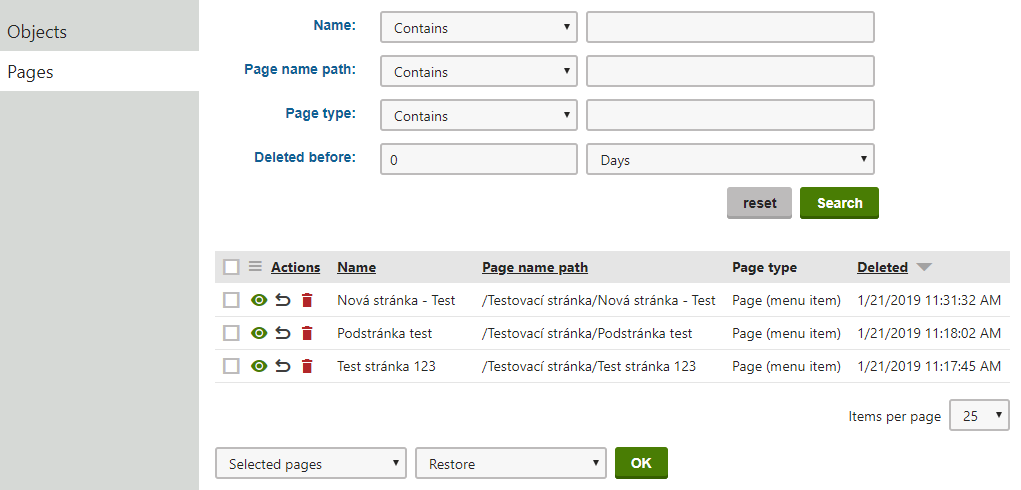Screen dimensions: 1021x490
Task: Sort the table by Deleted column
Action: [x=882, y=267]
